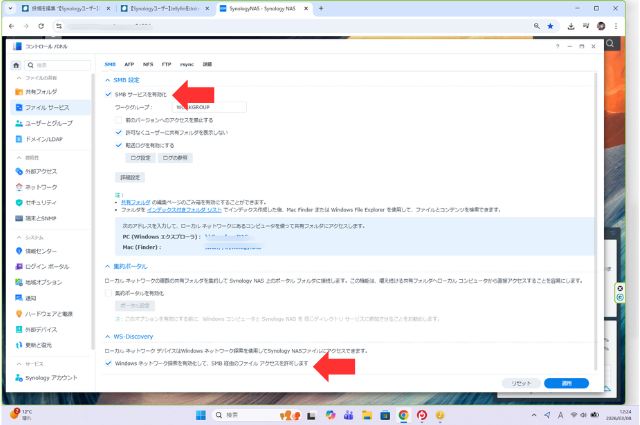Click the control panel home icon

click(x=17, y=64)
